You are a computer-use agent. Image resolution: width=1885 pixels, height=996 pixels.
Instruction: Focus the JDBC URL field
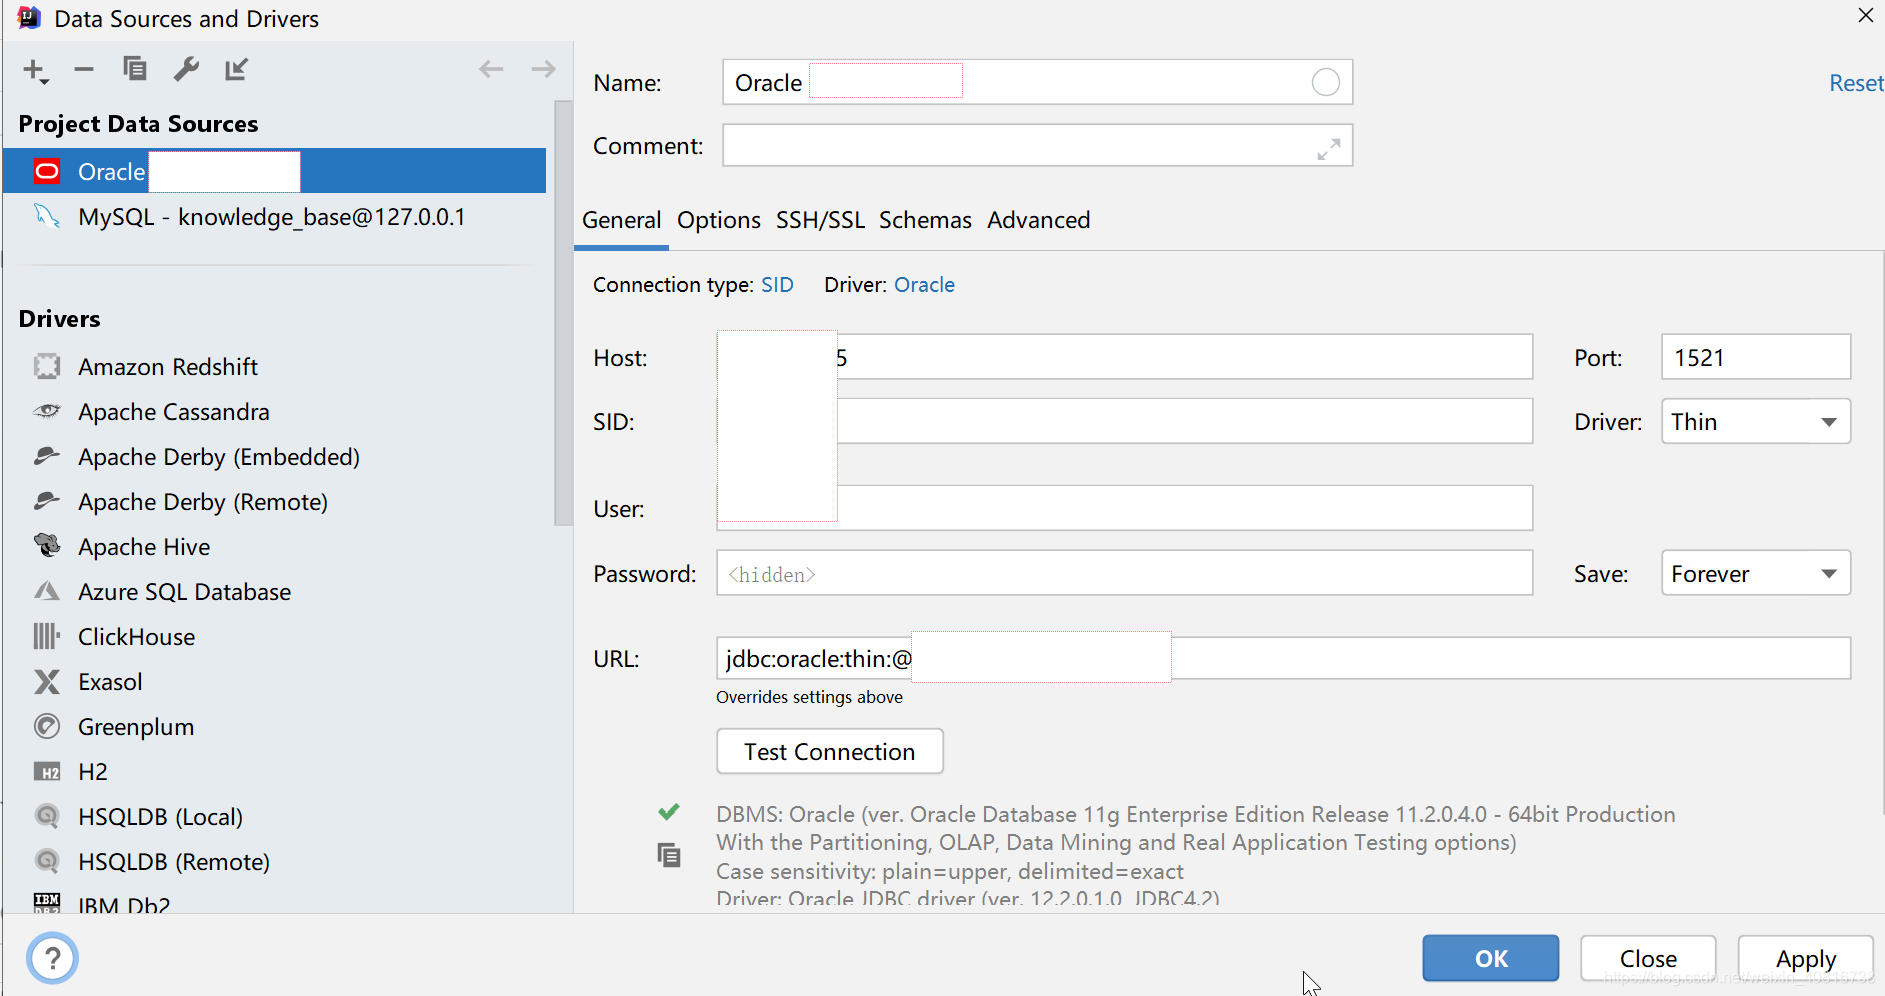point(1284,658)
